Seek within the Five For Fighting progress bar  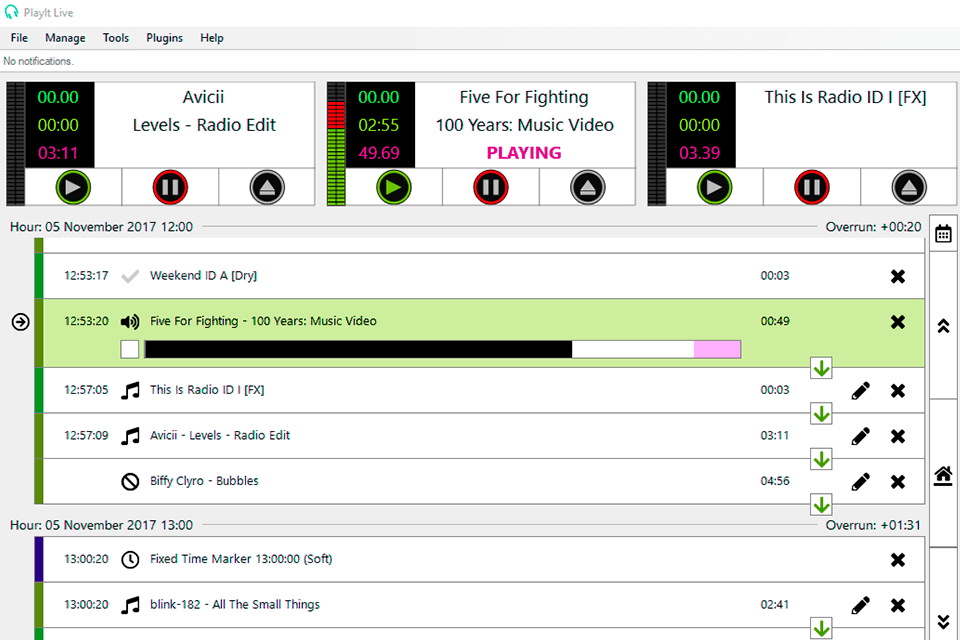[x=443, y=349]
